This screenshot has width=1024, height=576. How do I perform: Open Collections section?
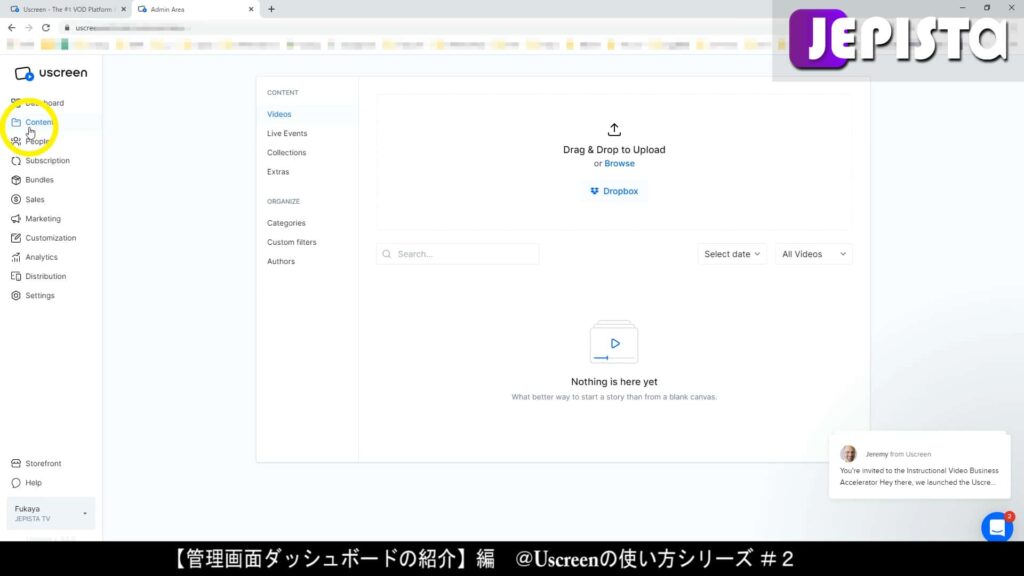(286, 152)
